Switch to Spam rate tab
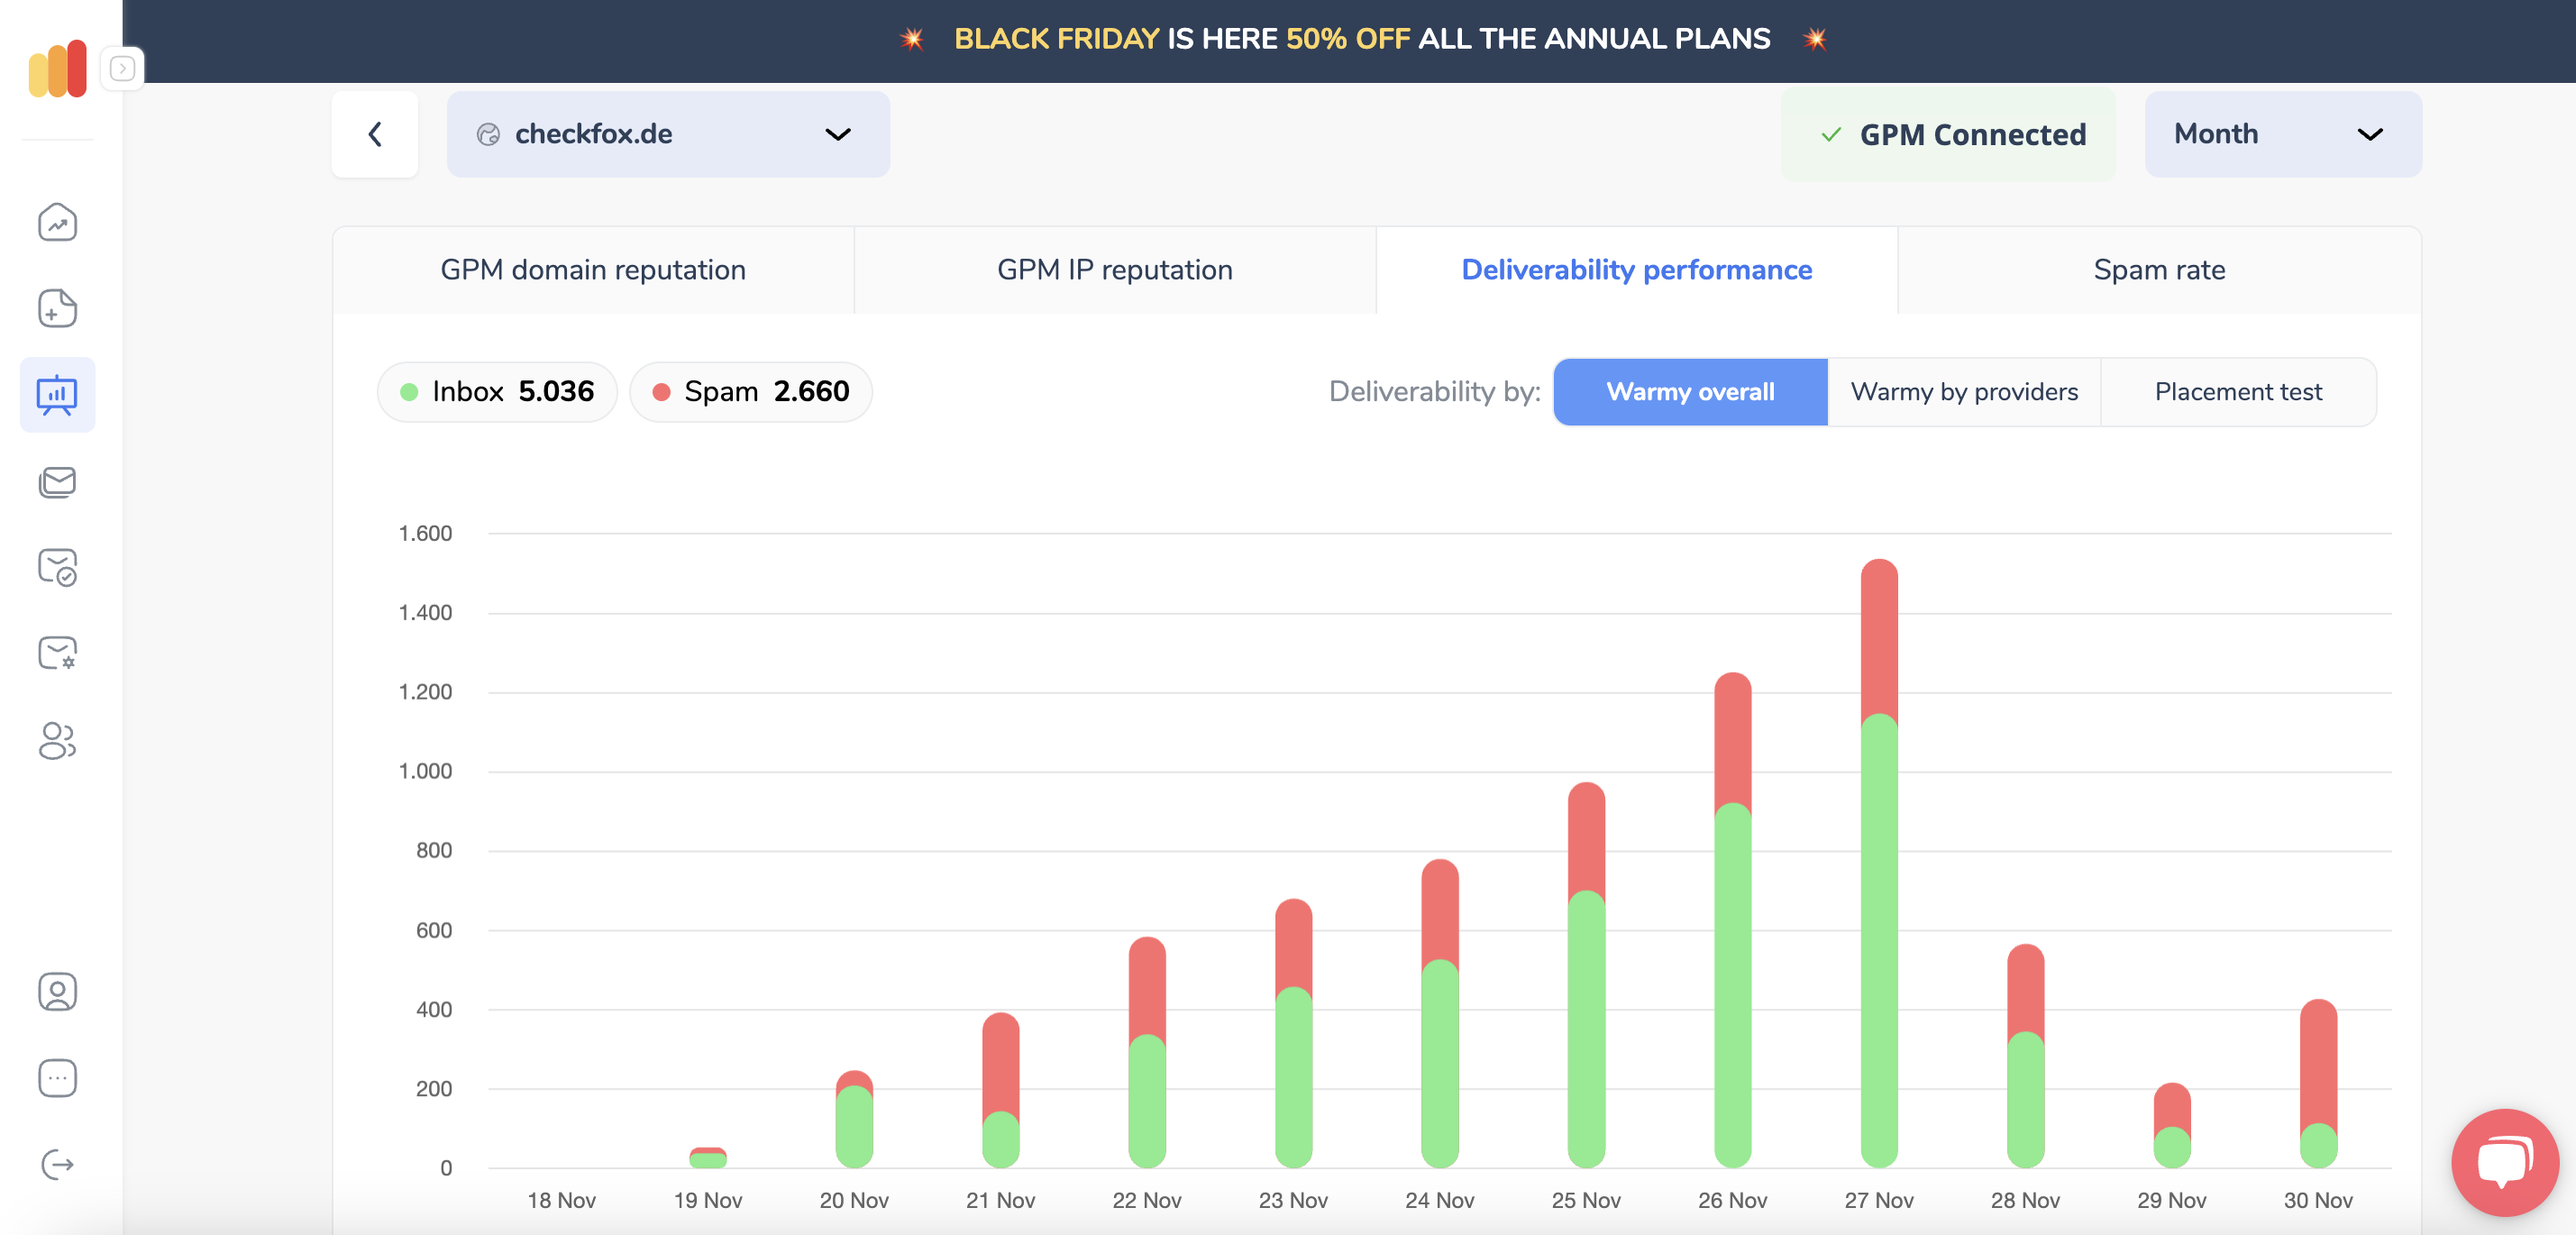The width and height of the screenshot is (2576, 1235). coord(2158,270)
